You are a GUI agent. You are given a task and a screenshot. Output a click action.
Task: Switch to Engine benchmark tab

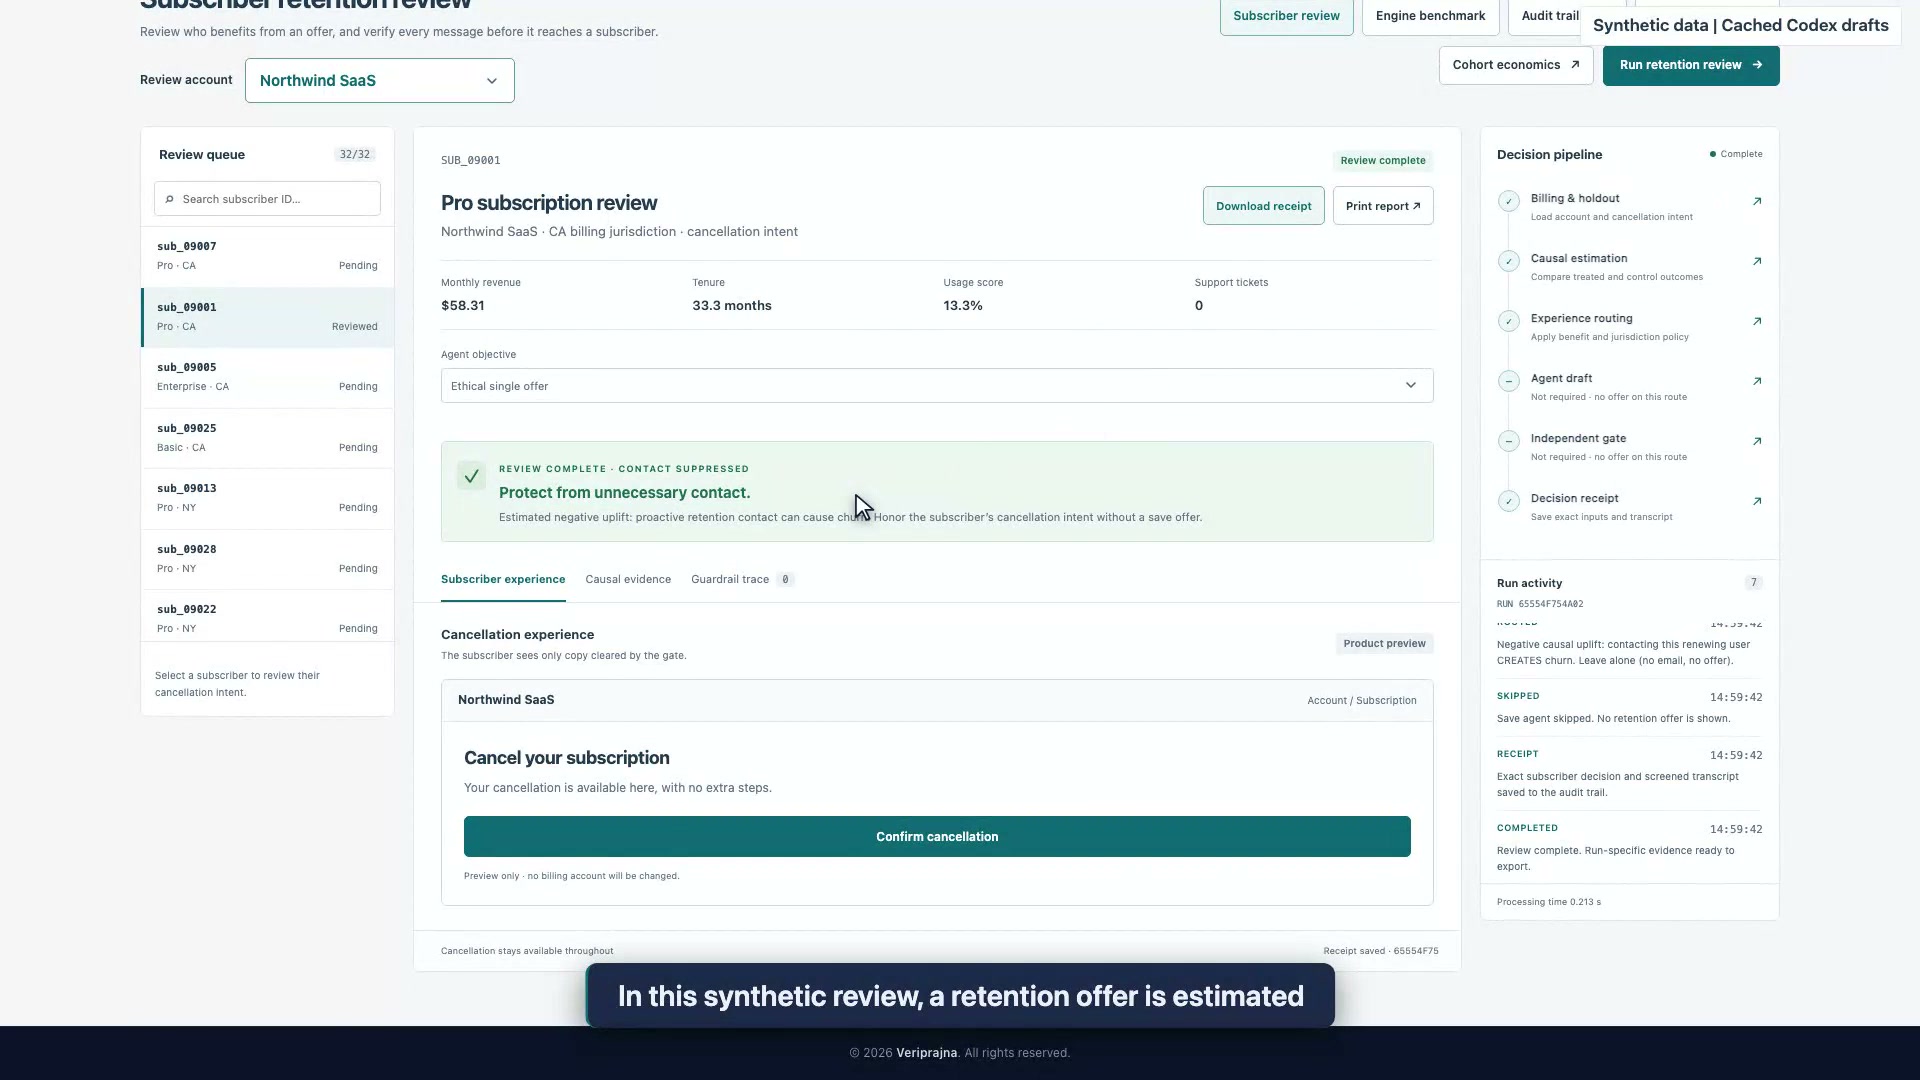tap(1430, 16)
